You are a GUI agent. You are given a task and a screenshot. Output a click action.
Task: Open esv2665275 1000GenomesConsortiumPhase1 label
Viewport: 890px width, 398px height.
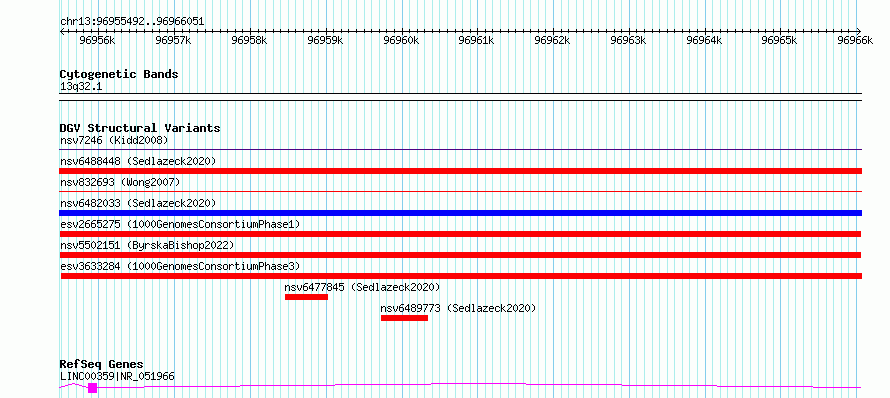click(180, 224)
